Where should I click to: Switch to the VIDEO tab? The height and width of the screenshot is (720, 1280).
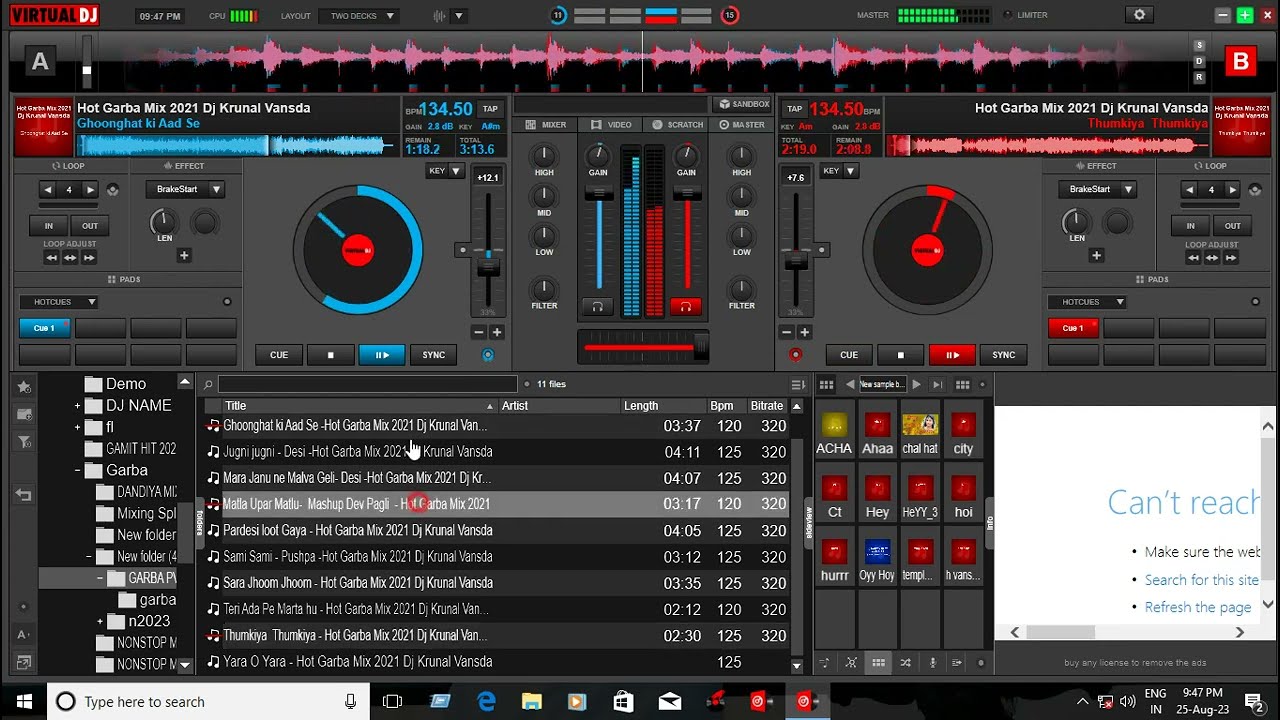pyautogui.click(x=611, y=125)
